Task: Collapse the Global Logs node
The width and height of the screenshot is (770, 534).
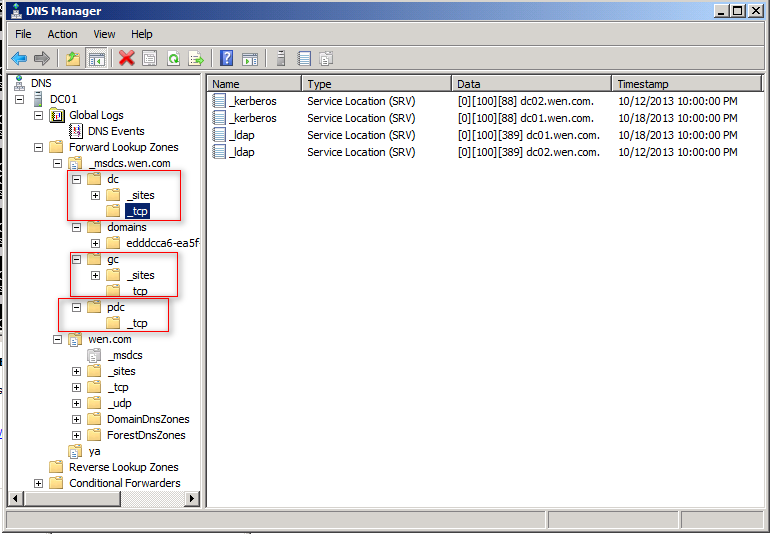Action: 38,115
